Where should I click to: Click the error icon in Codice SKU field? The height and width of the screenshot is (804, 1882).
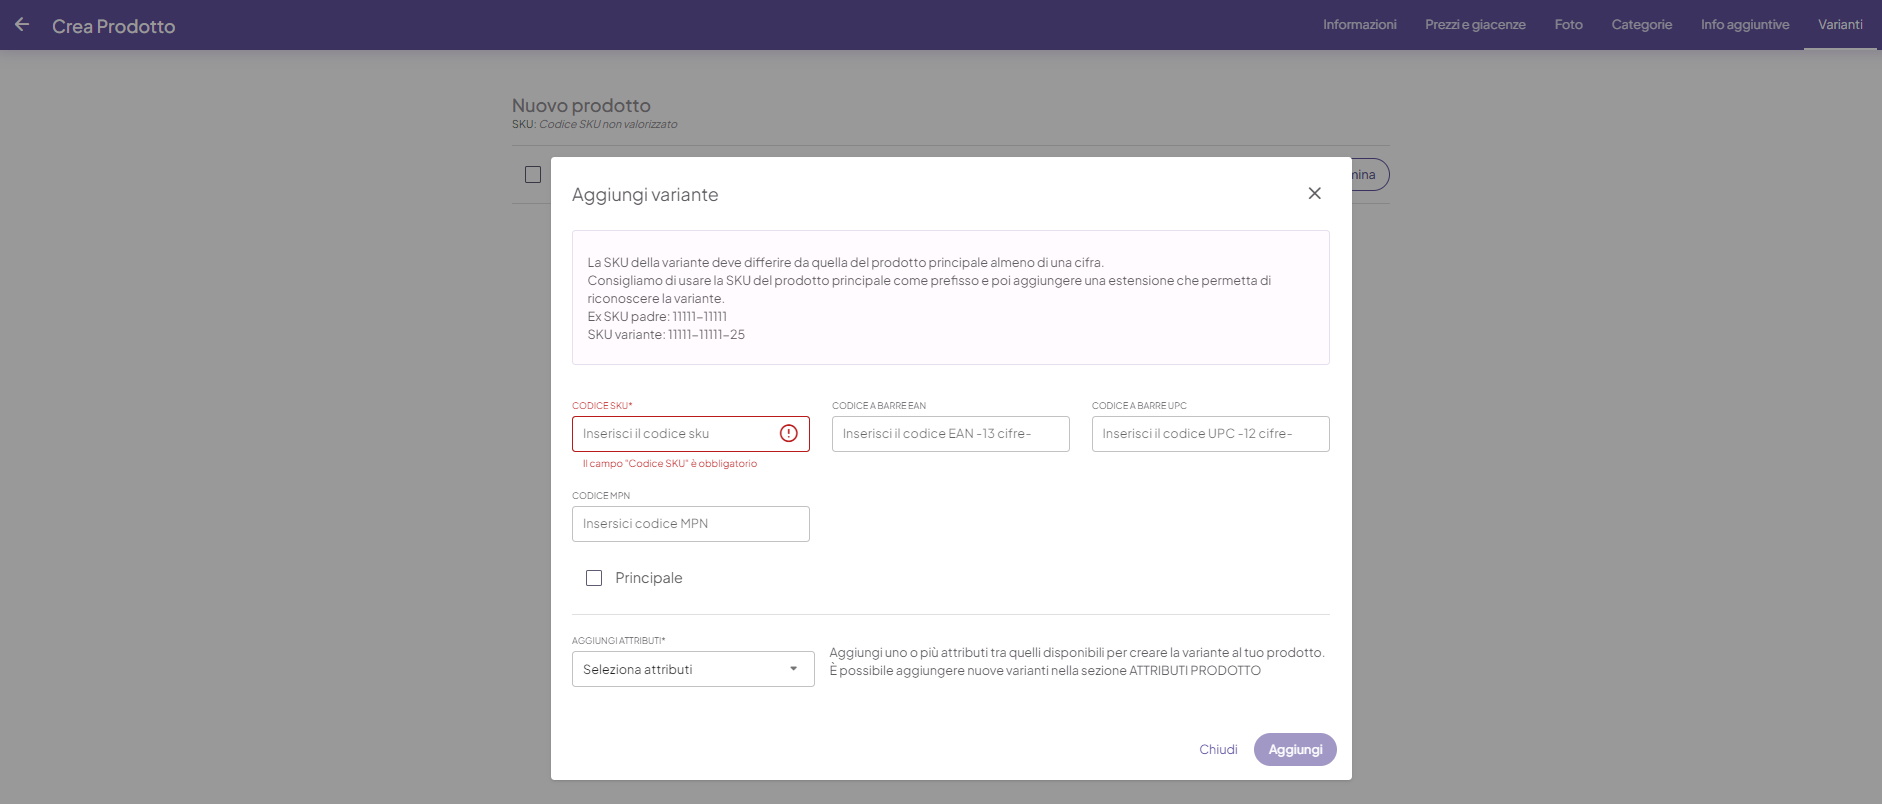point(789,433)
